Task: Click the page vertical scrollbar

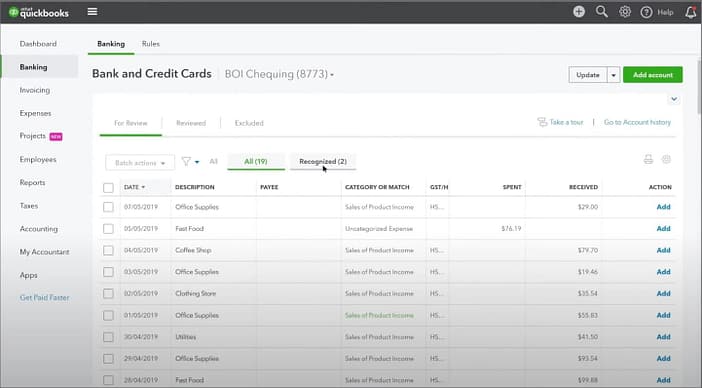Action: (698, 87)
